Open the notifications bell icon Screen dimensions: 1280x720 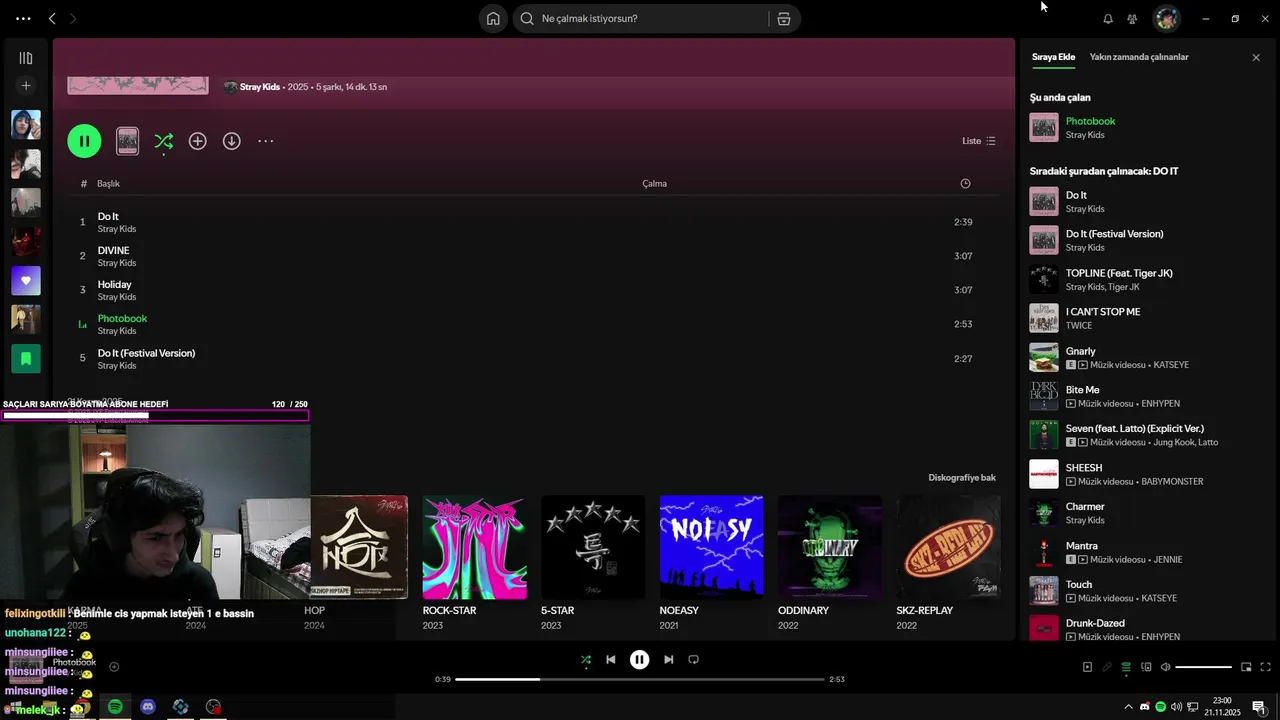(1108, 18)
